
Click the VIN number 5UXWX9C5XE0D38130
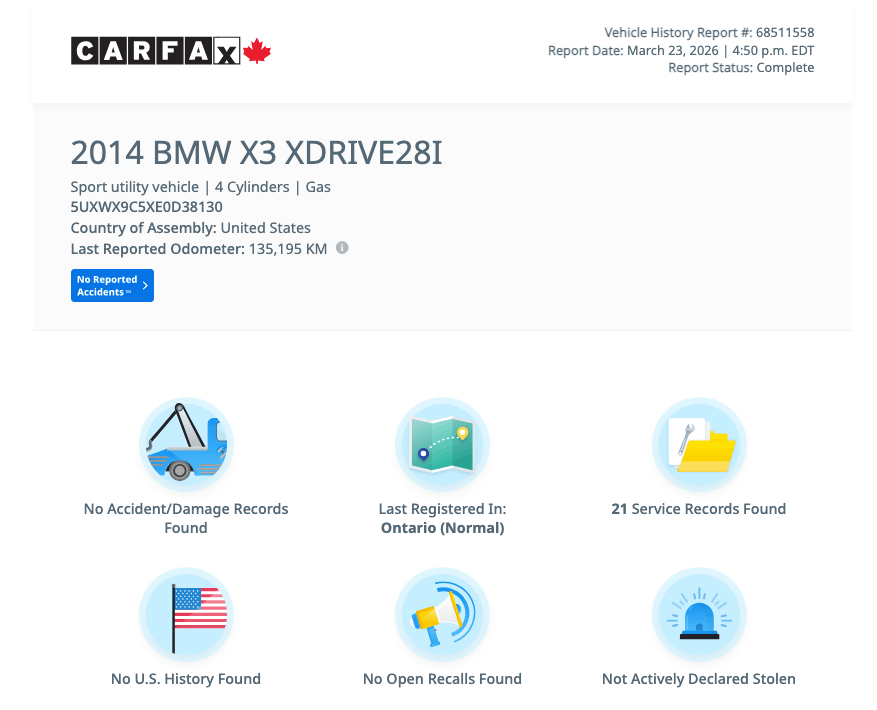pyautogui.click(x=146, y=207)
